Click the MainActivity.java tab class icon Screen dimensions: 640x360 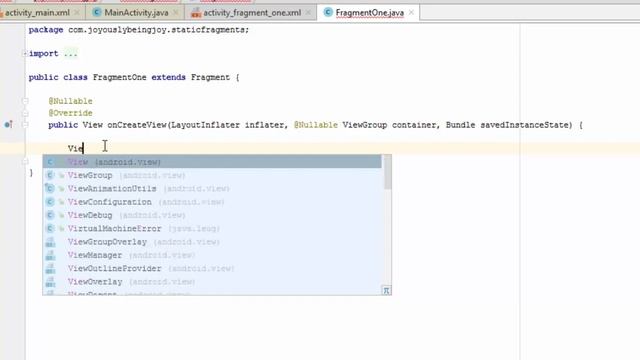pos(97,13)
